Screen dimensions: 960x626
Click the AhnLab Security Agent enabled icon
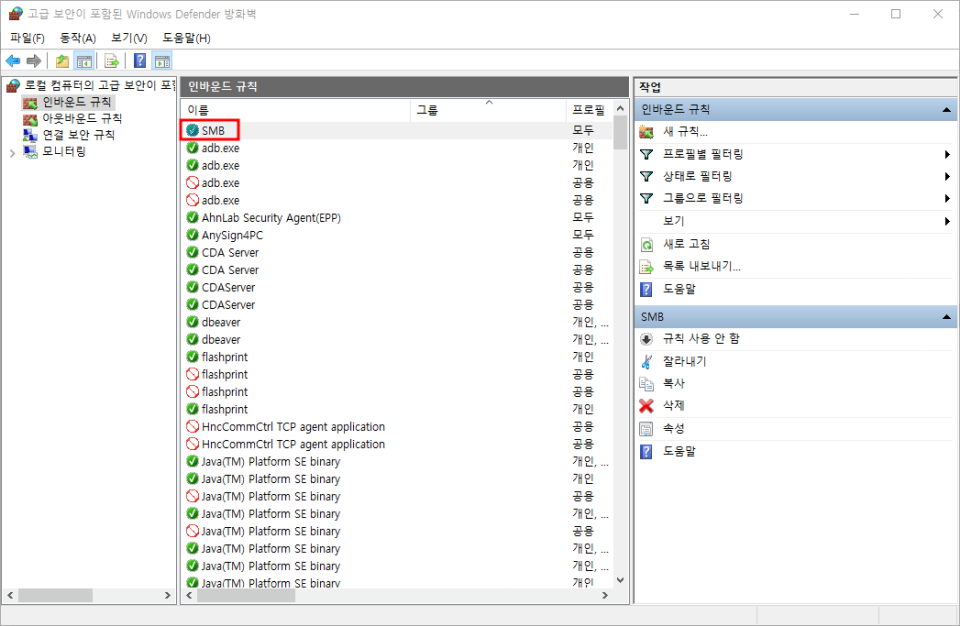[x=193, y=217]
